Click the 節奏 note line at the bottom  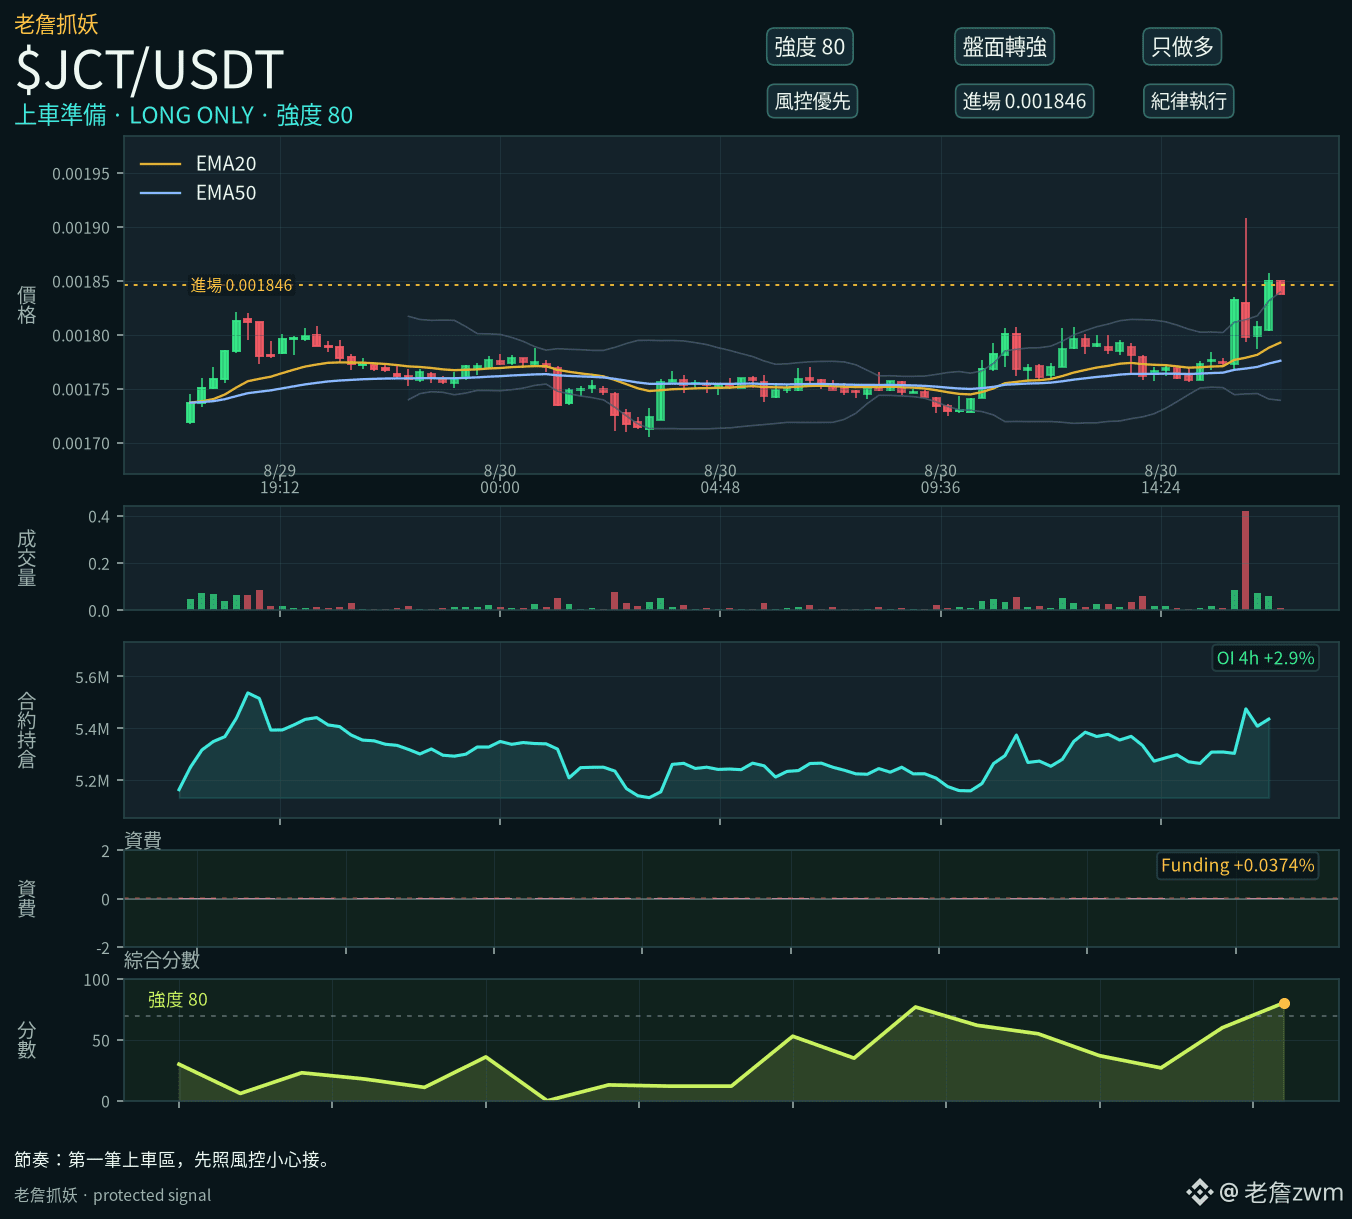(x=173, y=1160)
